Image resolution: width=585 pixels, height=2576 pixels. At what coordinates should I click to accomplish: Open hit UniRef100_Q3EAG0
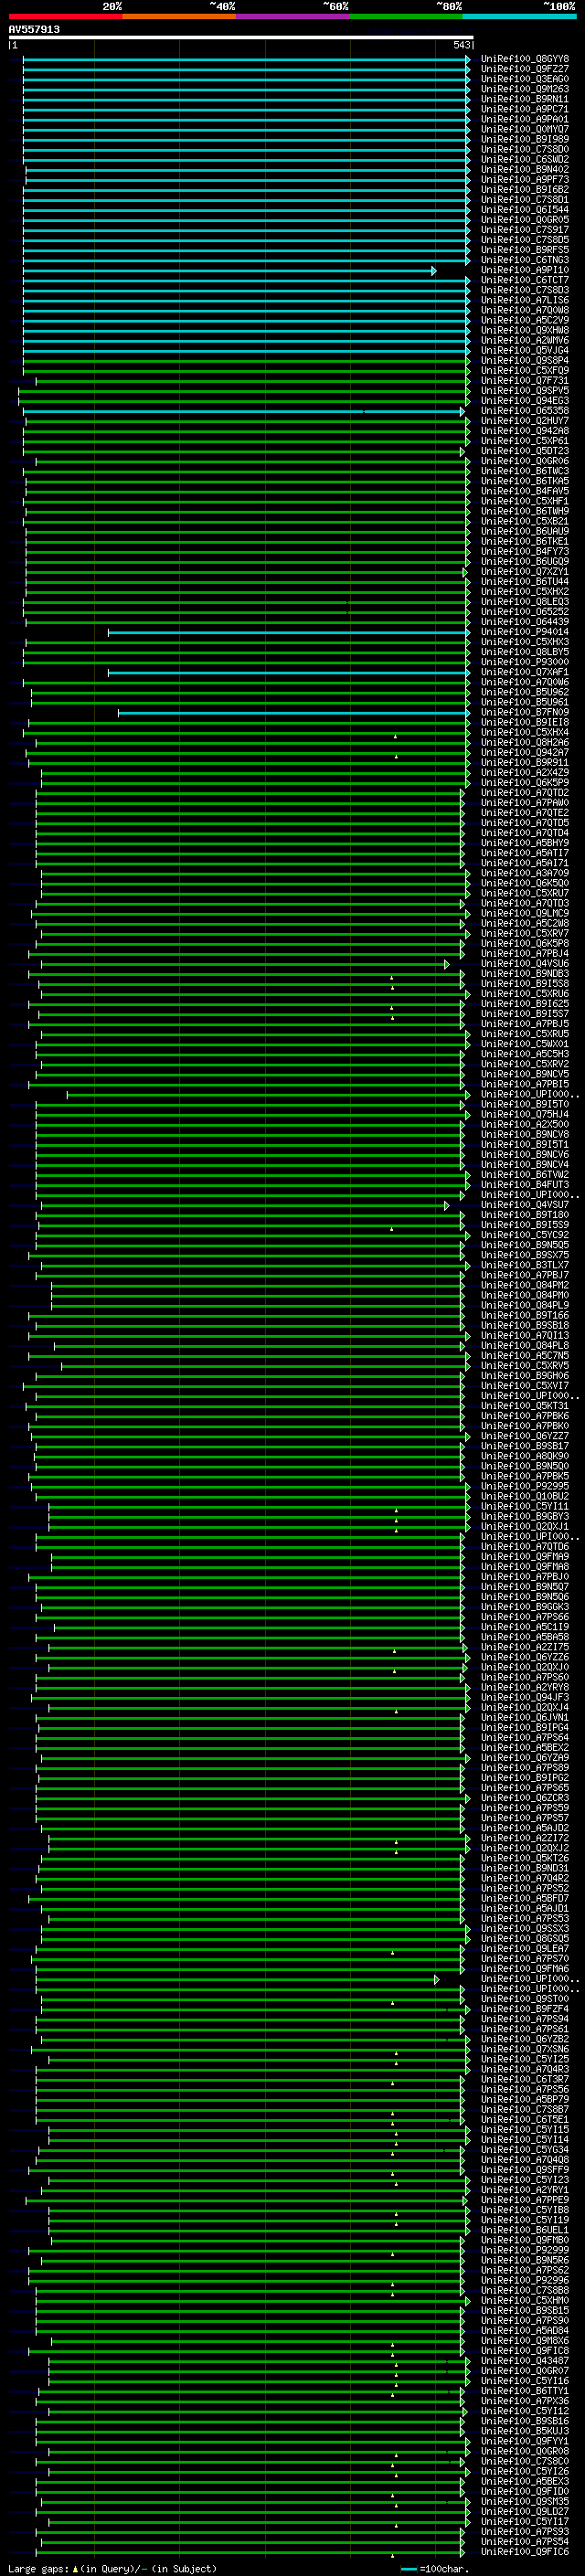pos(524,79)
